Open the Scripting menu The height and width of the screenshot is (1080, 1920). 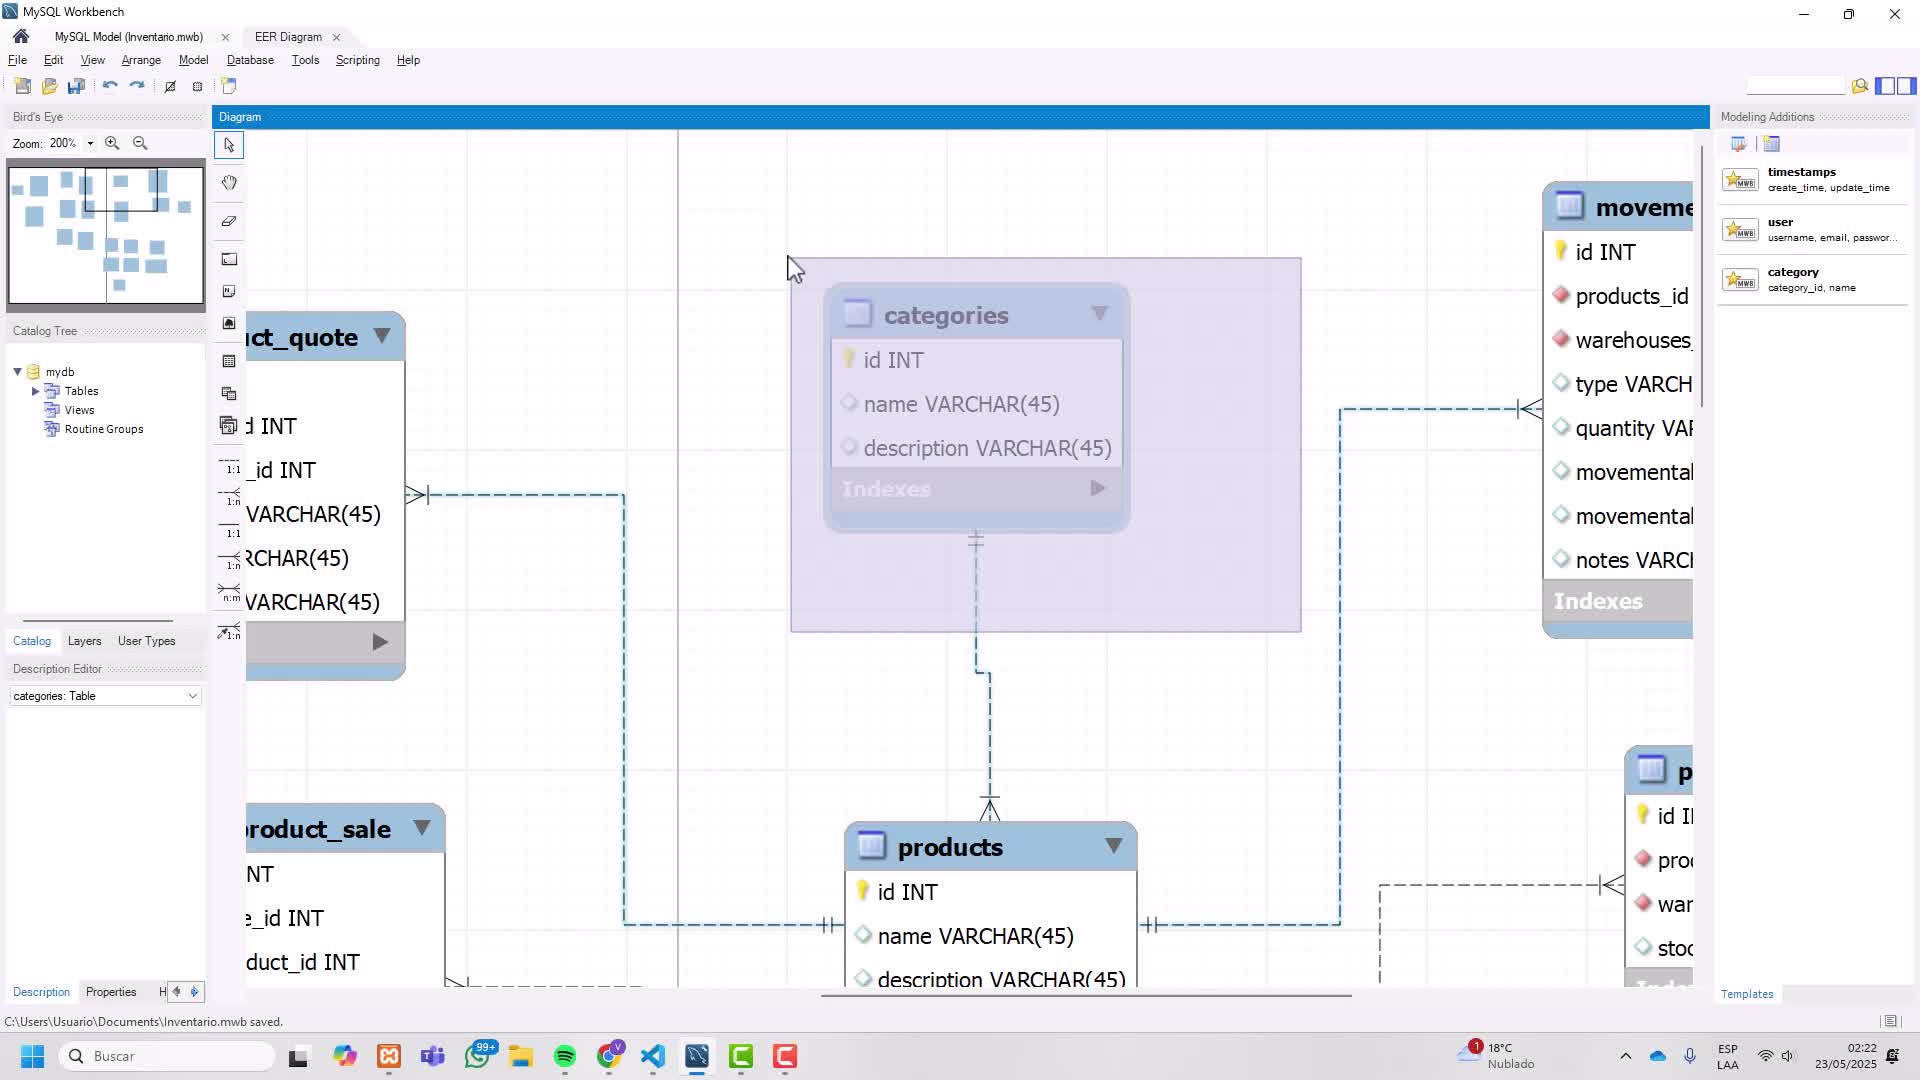(x=357, y=60)
